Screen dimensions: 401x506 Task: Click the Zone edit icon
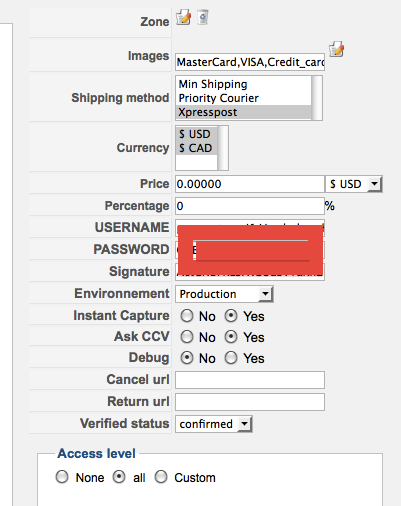[183, 17]
